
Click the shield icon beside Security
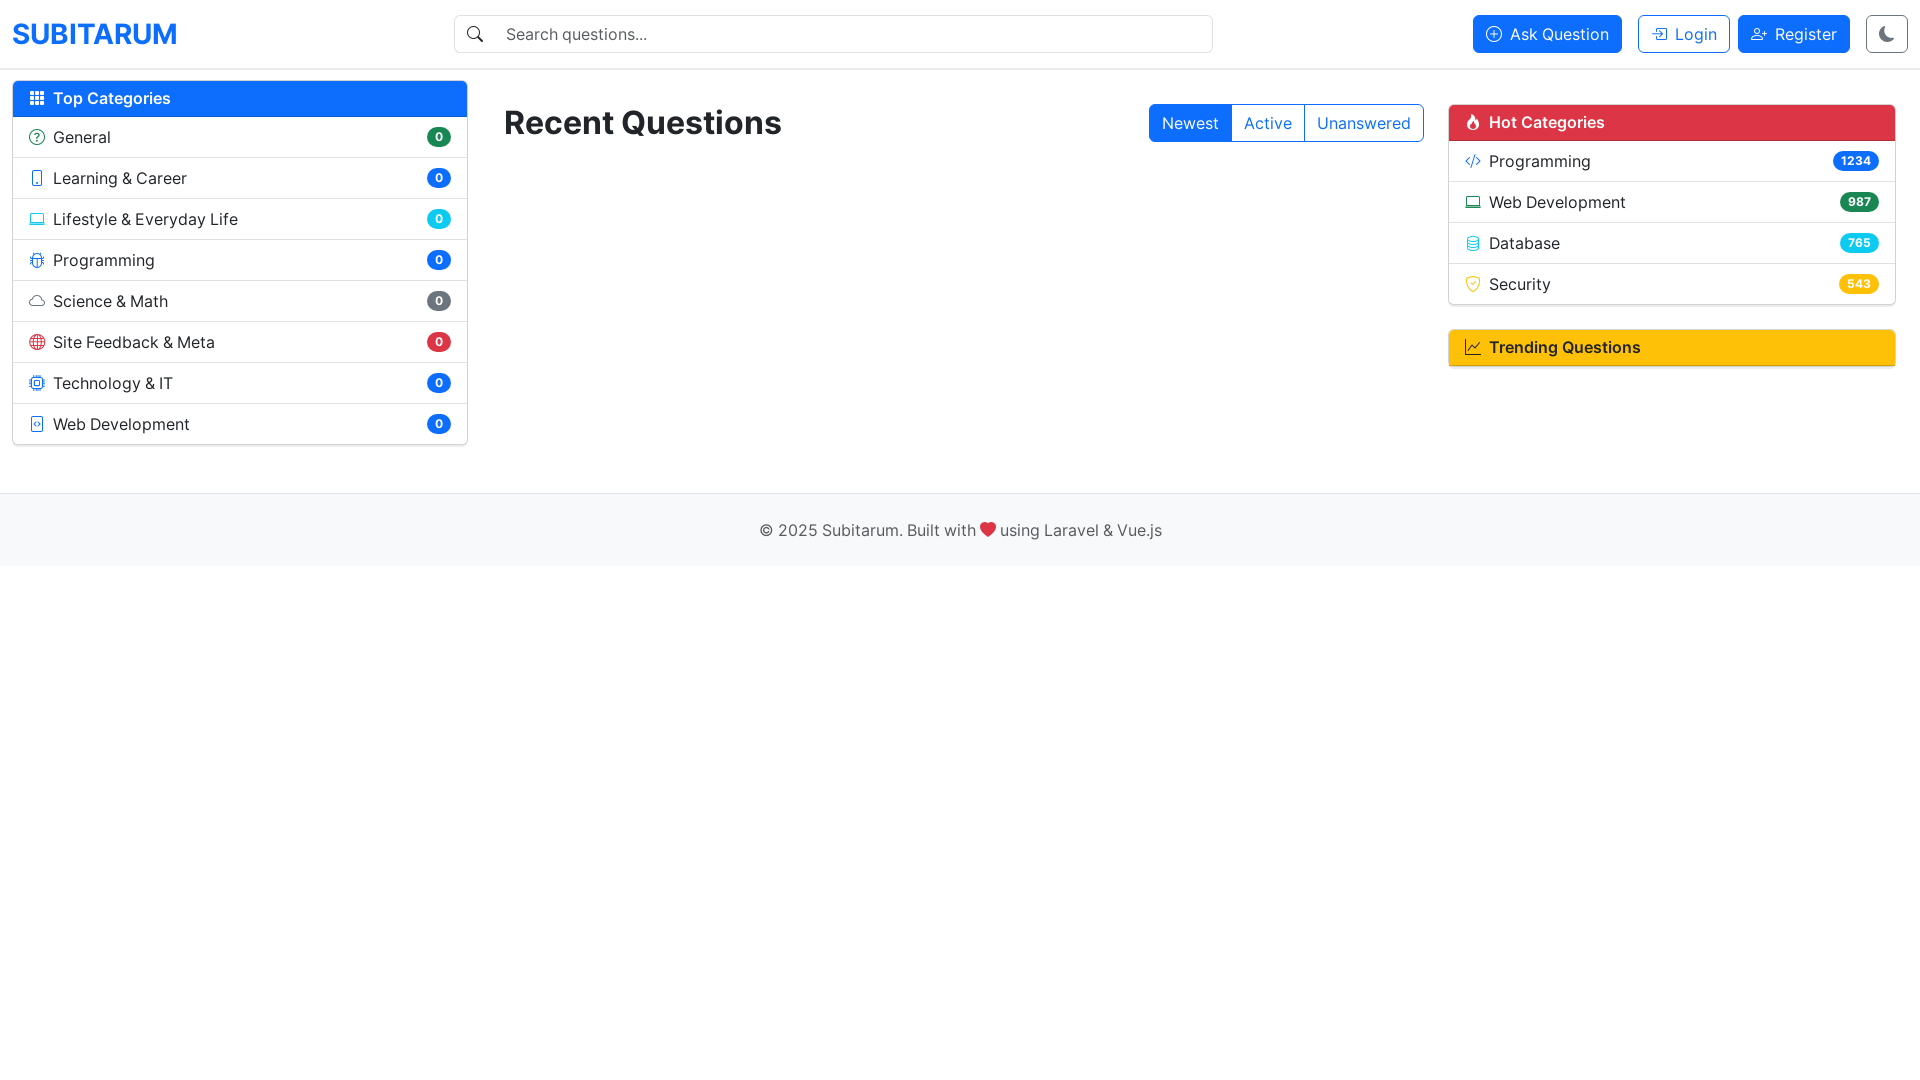point(1472,284)
